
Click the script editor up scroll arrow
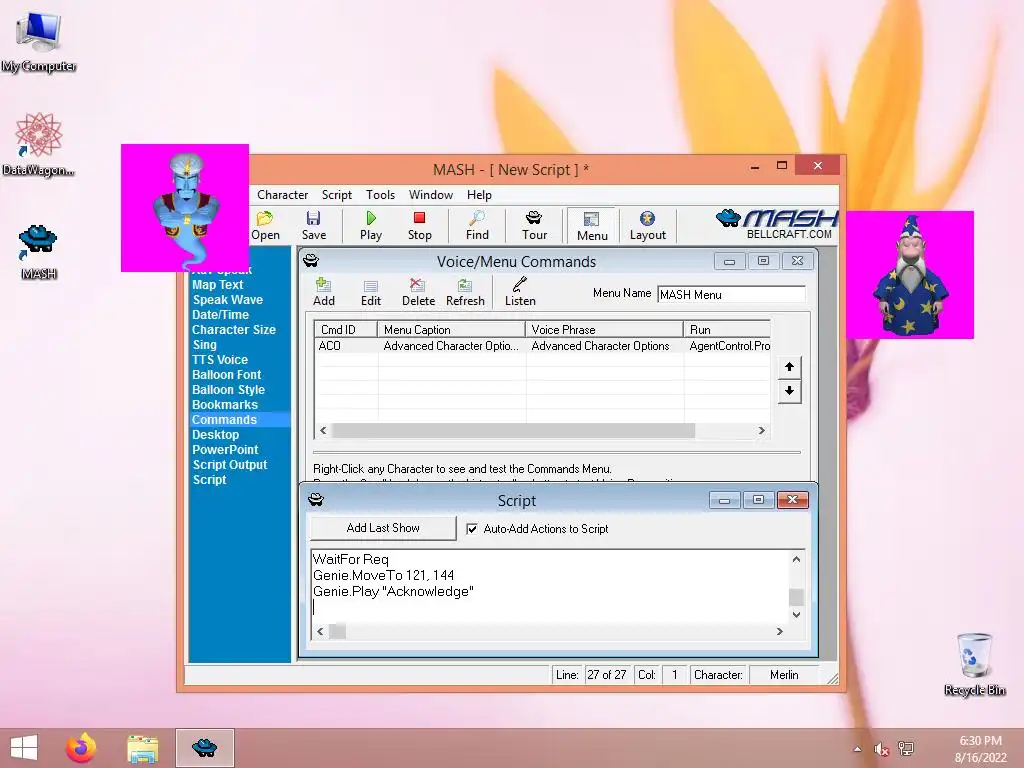[796, 559]
